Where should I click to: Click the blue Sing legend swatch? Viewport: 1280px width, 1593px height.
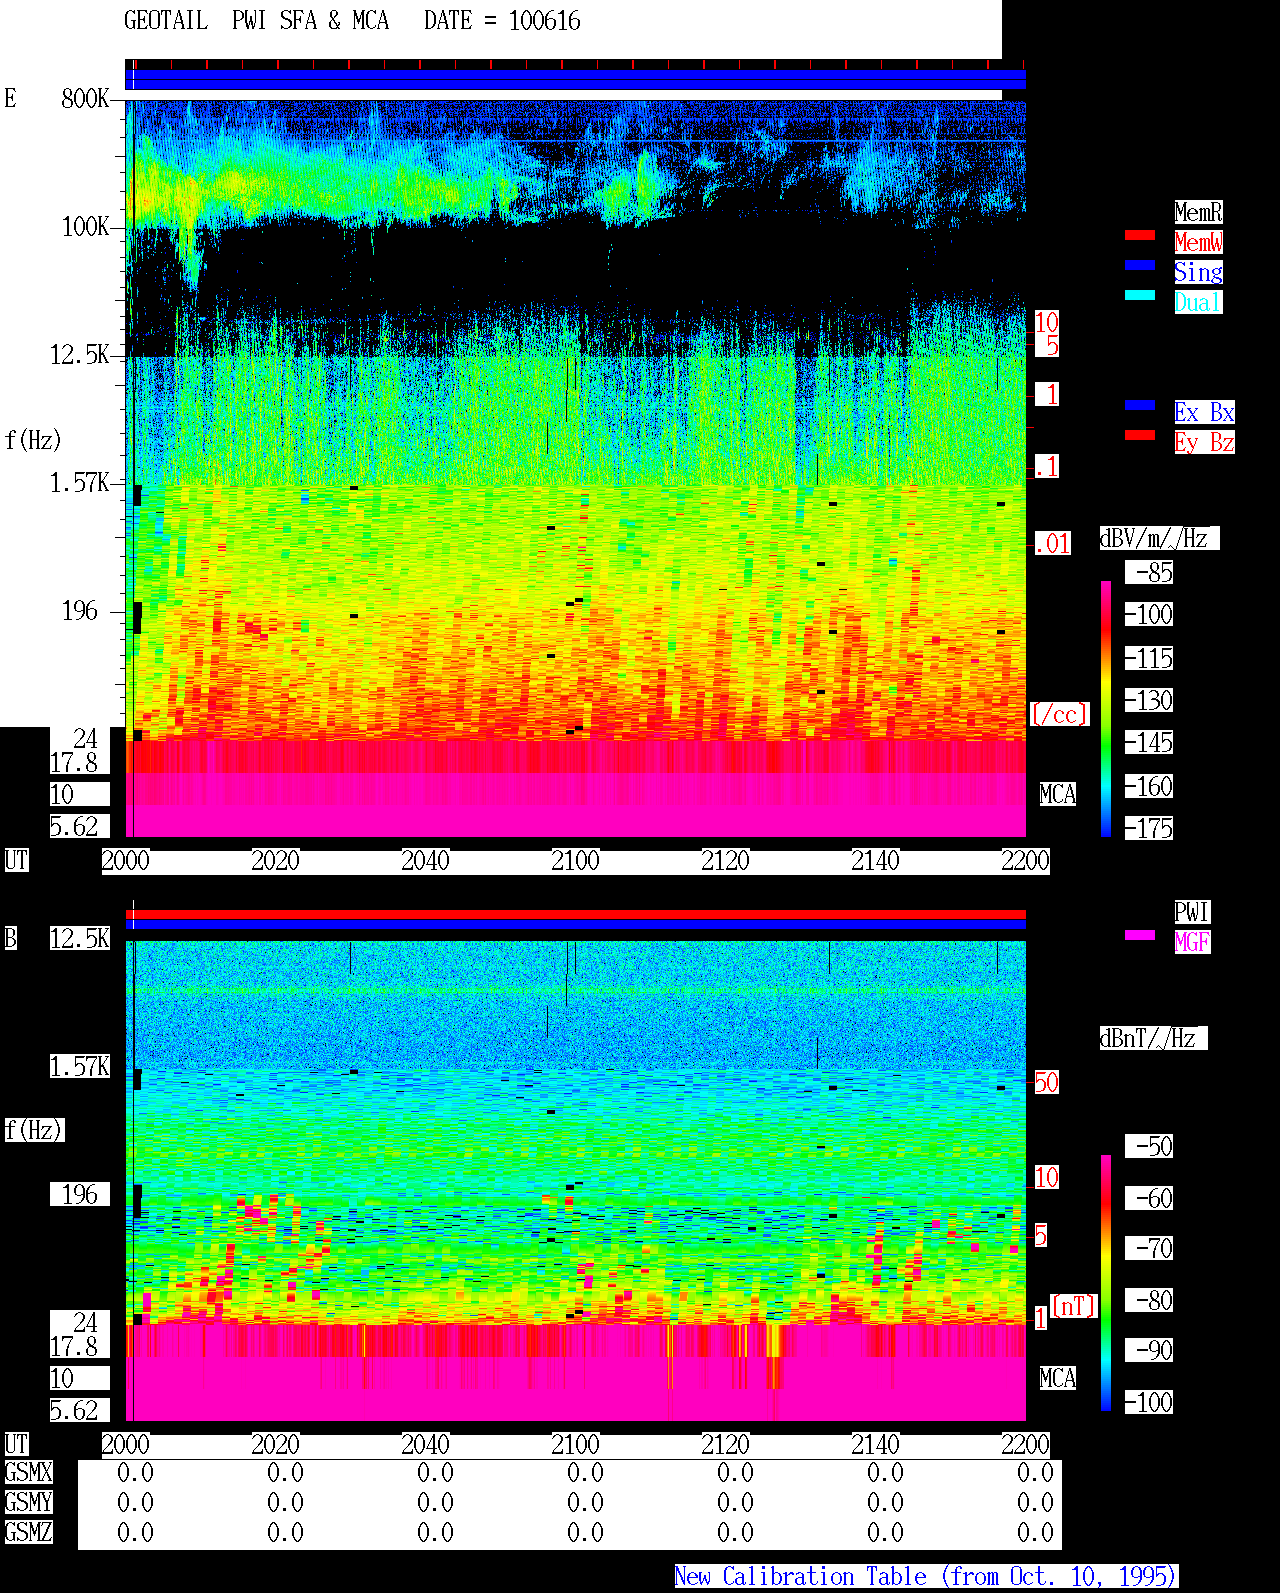pyautogui.click(x=1140, y=265)
